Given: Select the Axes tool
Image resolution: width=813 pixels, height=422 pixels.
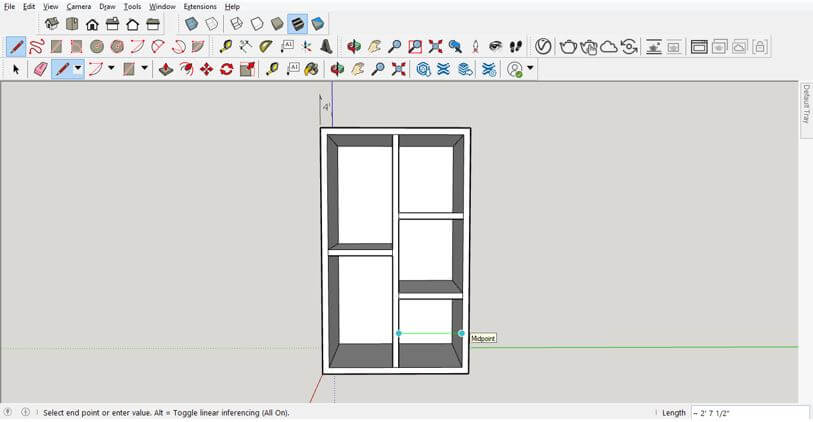Looking at the screenshot, I should [x=306, y=47].
